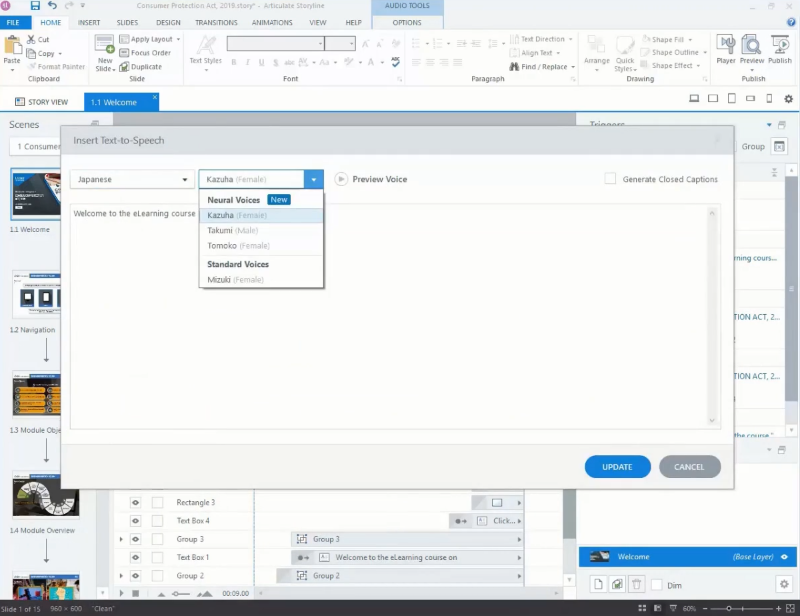This screenshot has width=800, height=616.
Task: Toggle visibility eye for Text Box 4
Action: (135, 521)
